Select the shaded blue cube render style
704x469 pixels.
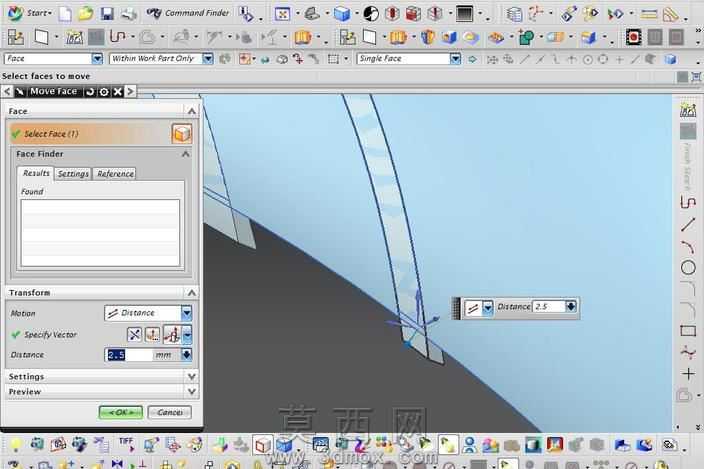tap(342, 14)
